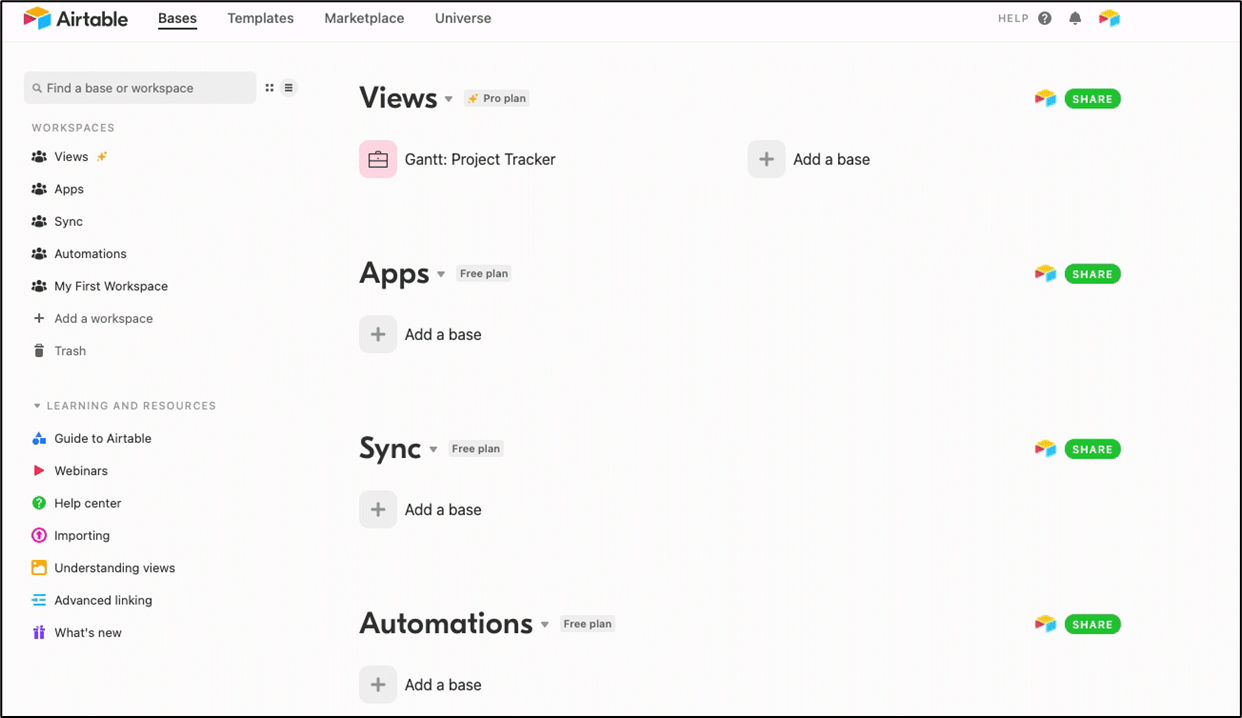Collapse the Learning and Resources section

(x=37, y=406)
